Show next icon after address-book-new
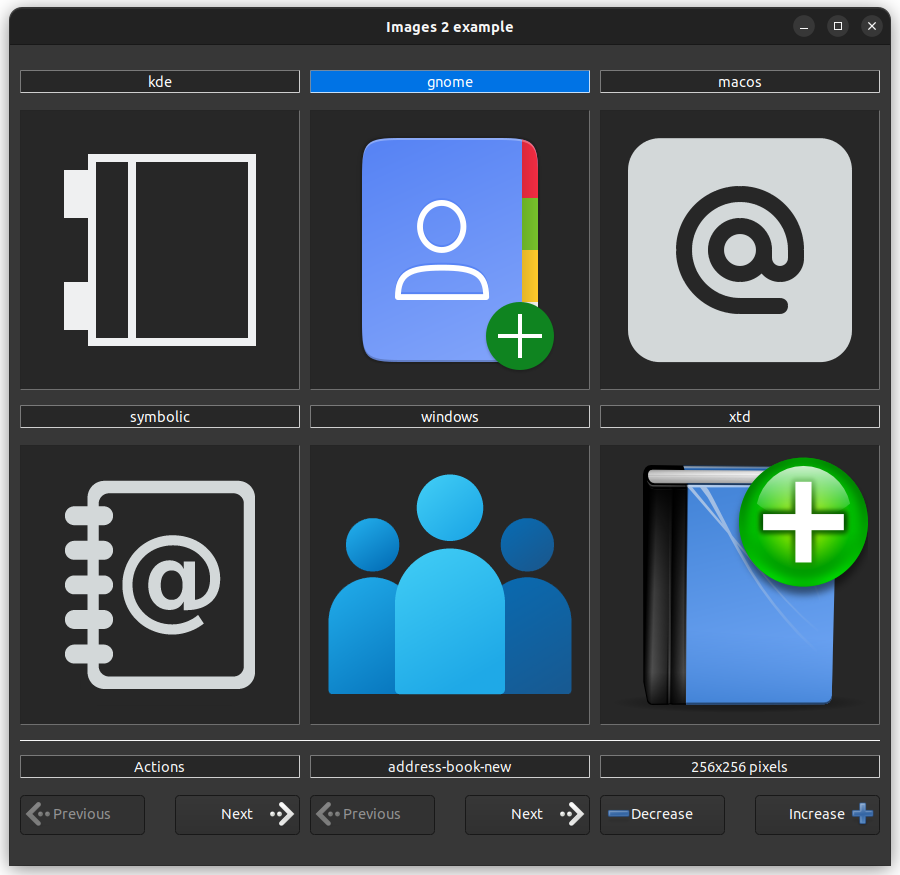Screen dimensions: 900x875 (527, 815)
